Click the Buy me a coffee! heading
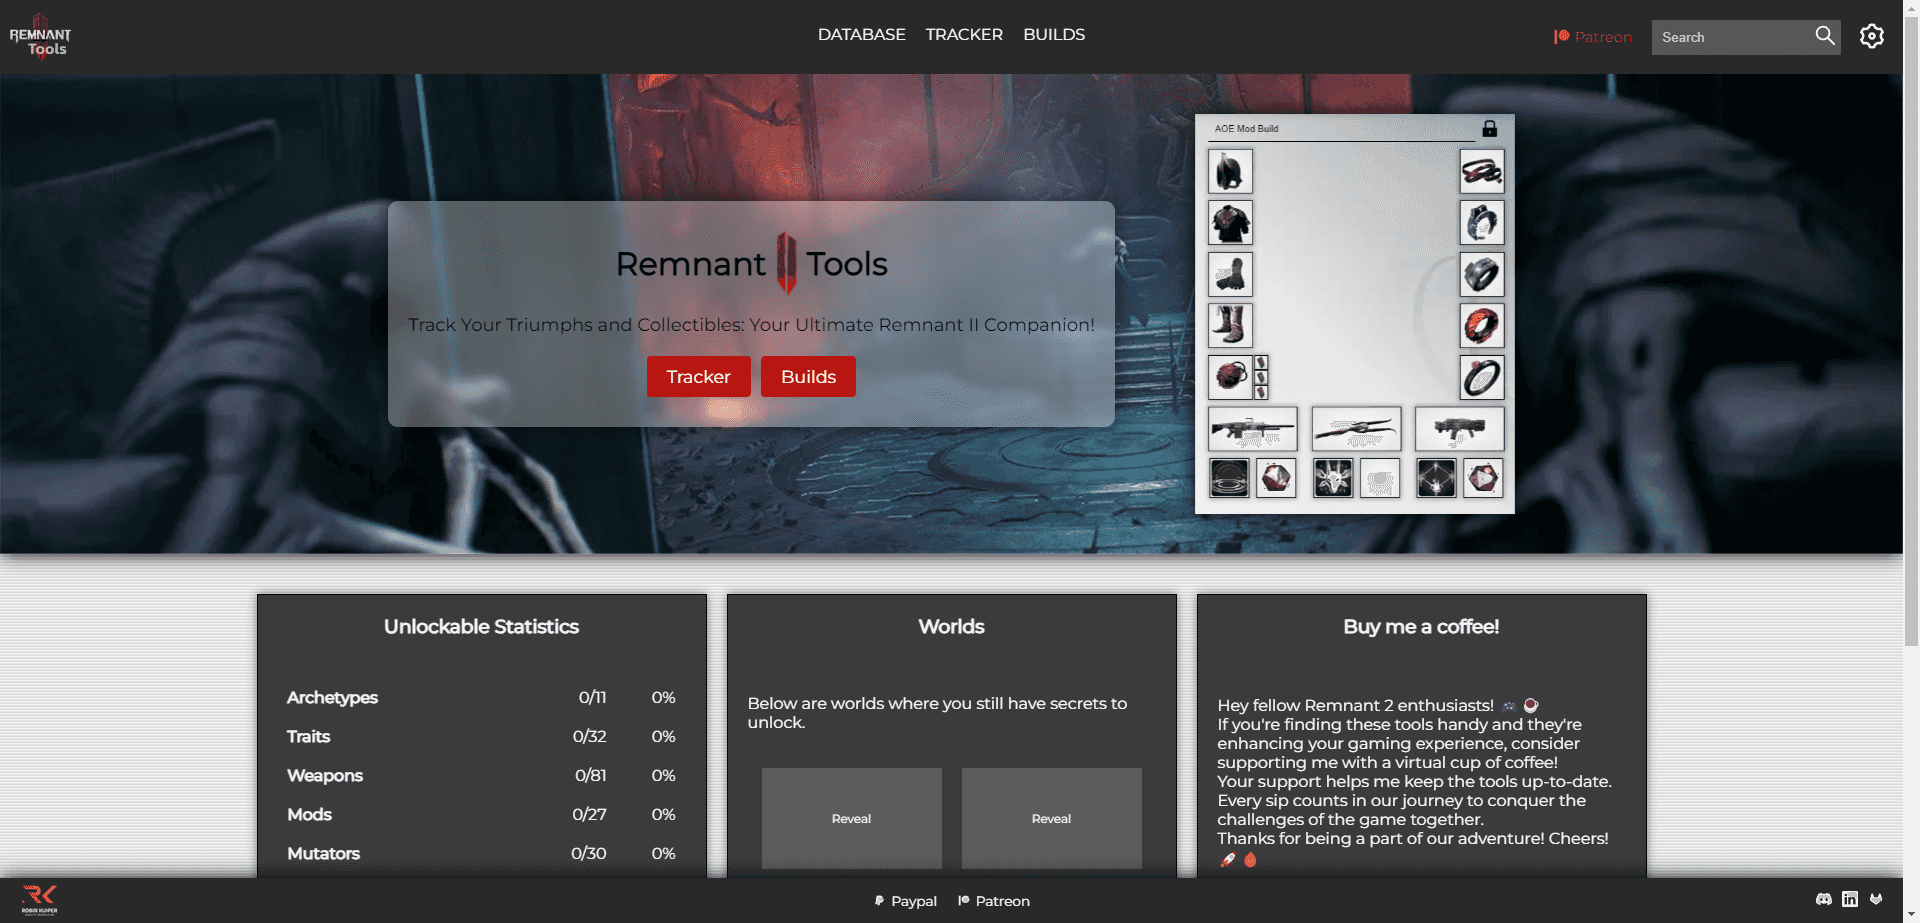 pyautogui.click(x=1421, y=626)
